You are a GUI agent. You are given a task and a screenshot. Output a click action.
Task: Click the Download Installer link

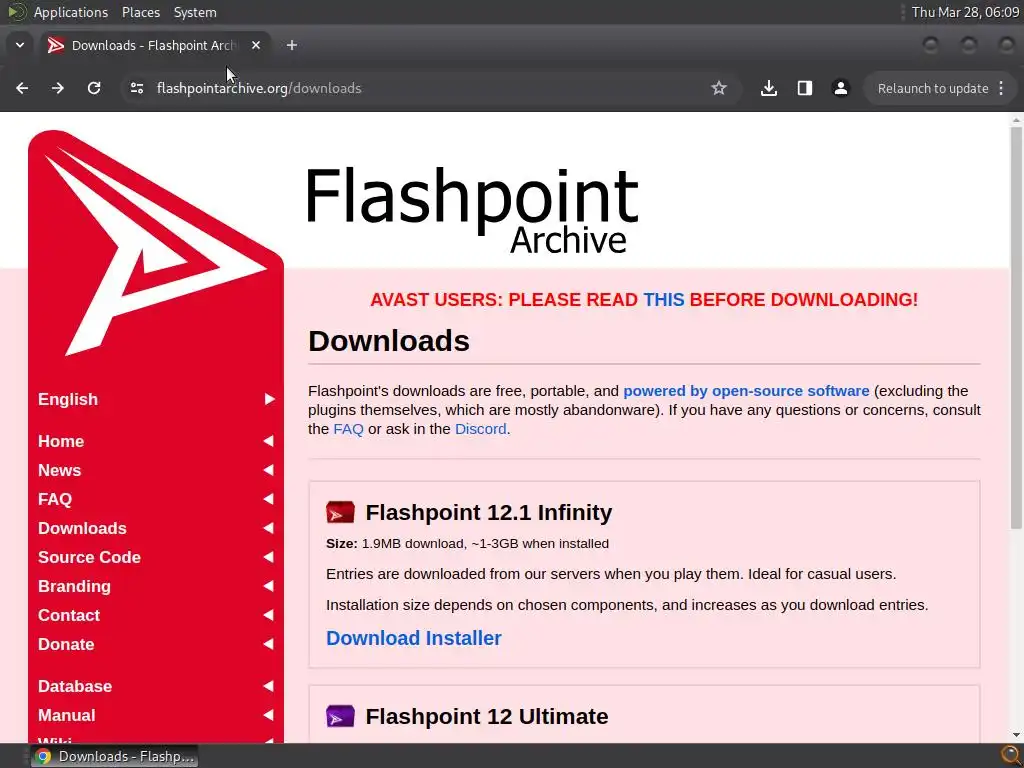(413, 638)
